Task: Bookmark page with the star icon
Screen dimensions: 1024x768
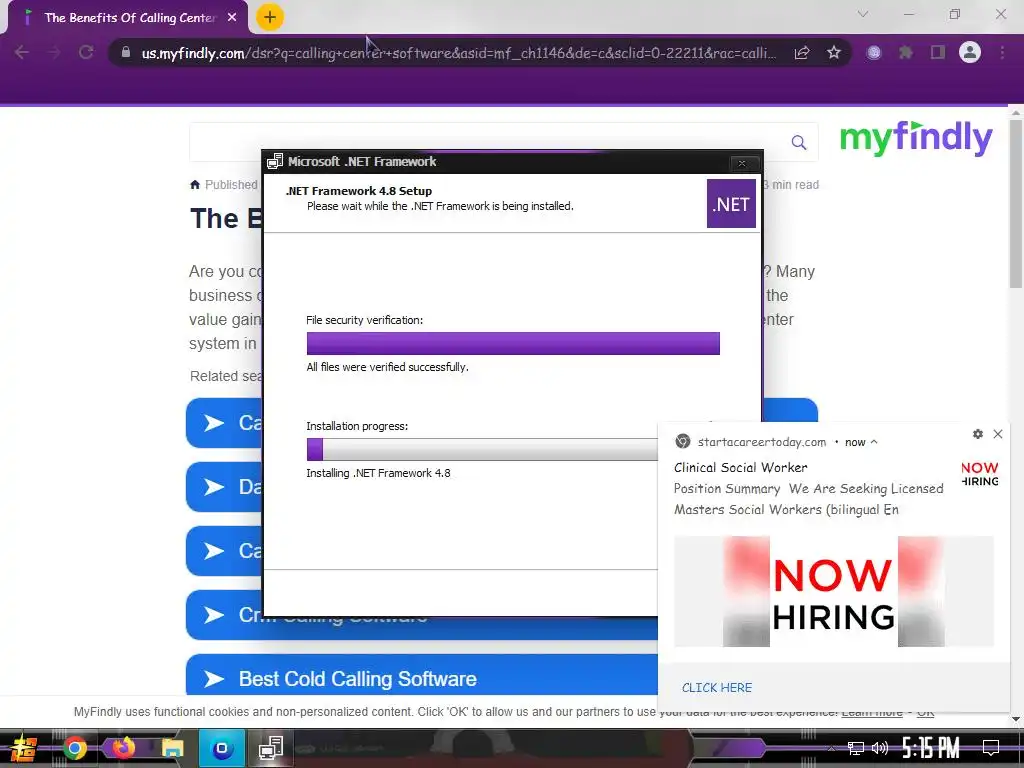Action: point(833,53)
